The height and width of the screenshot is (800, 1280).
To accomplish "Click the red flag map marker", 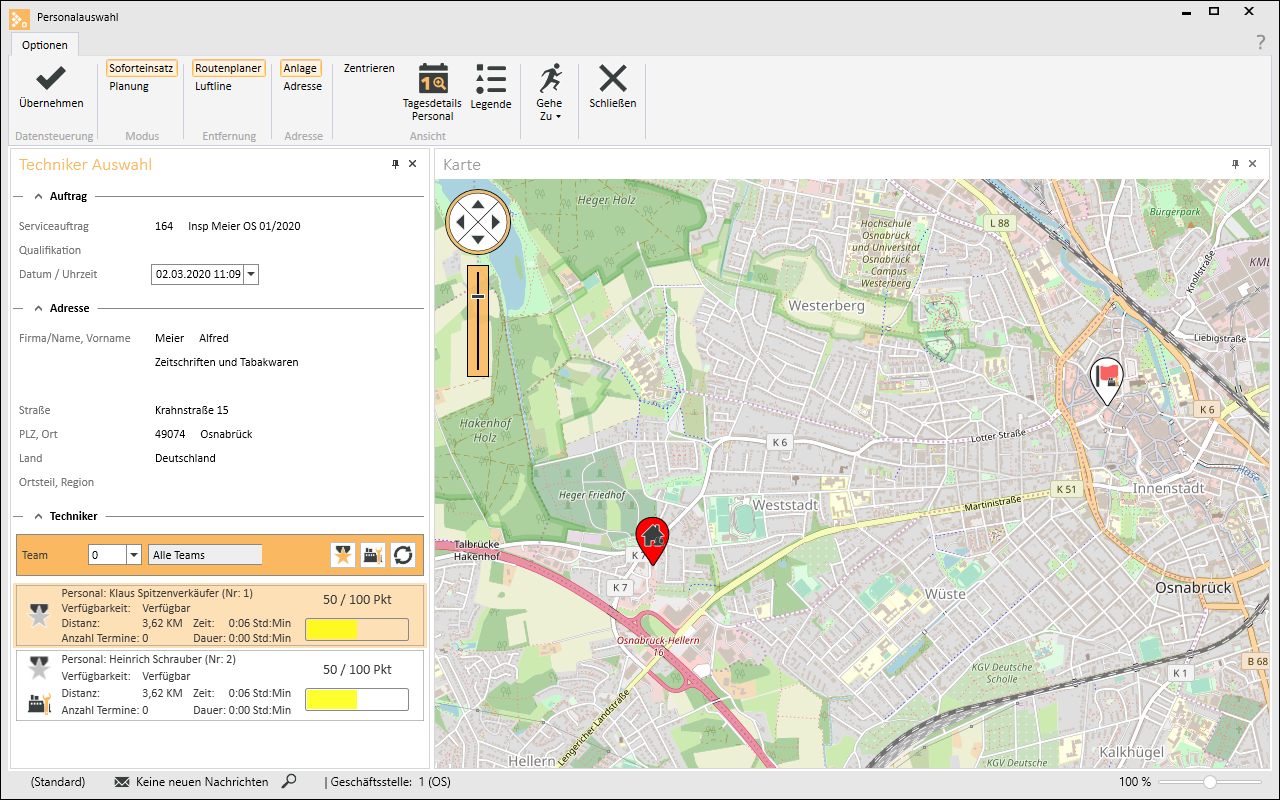I will point(1105,379).
